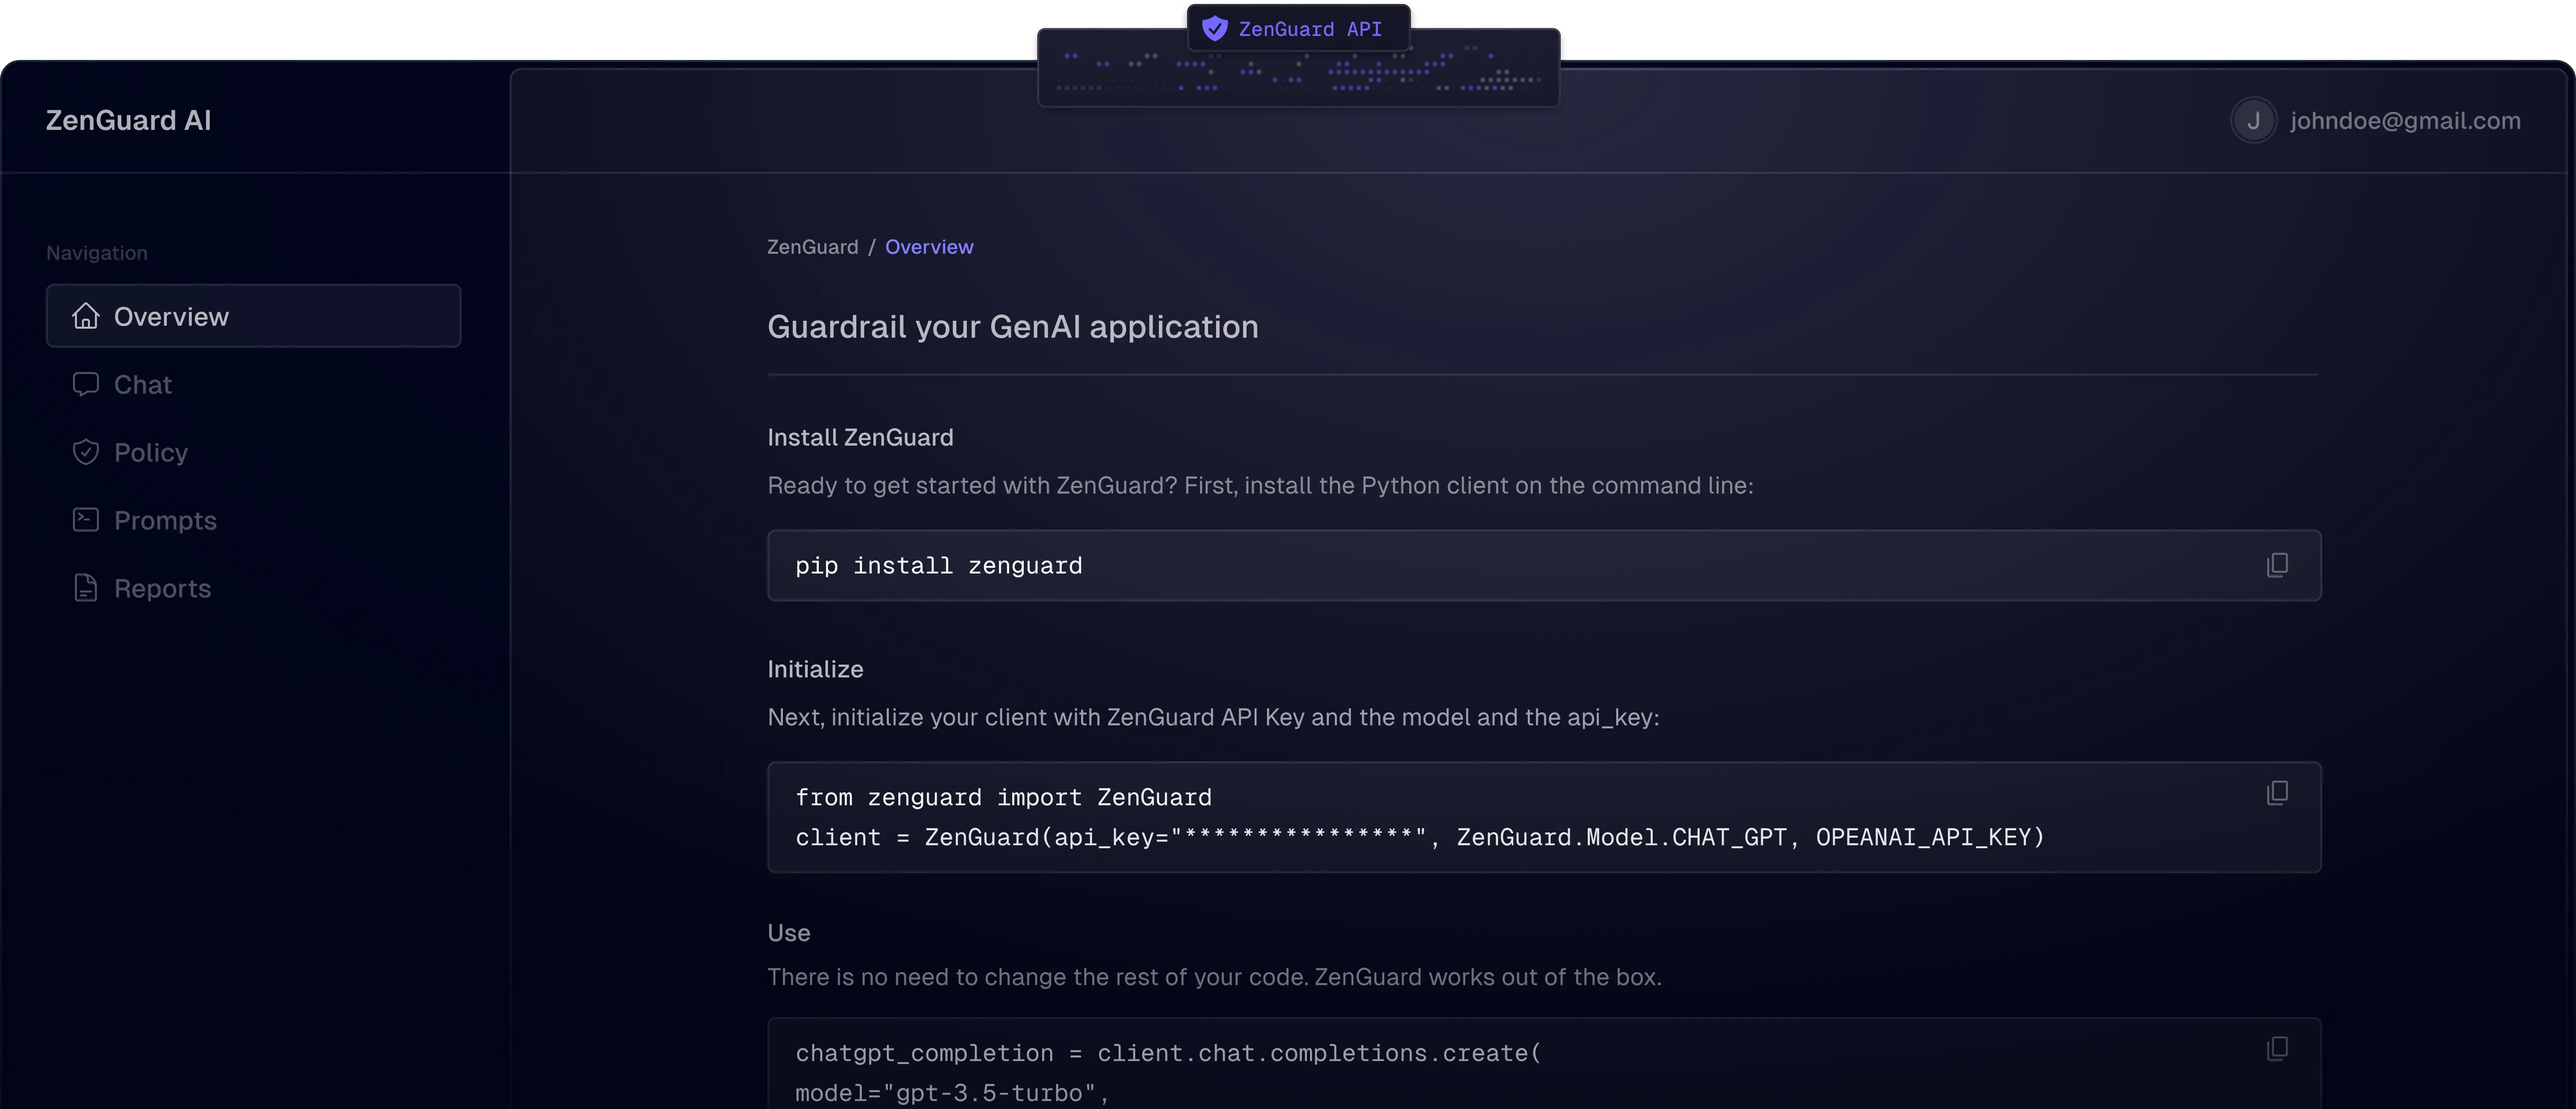Click the Overview home icon in sidebar
Screen dimensions: 2576x1109
[x=86, y=316]
